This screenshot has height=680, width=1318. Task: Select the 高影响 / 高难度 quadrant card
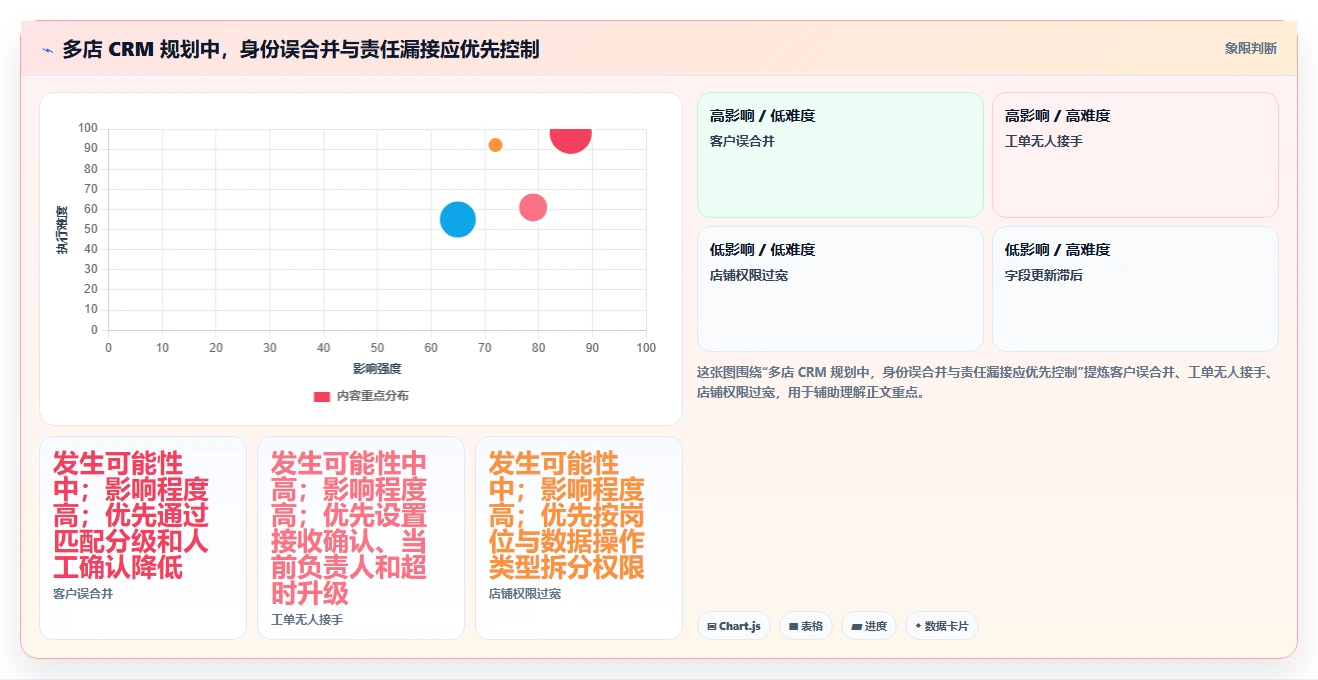[1135, 155]
